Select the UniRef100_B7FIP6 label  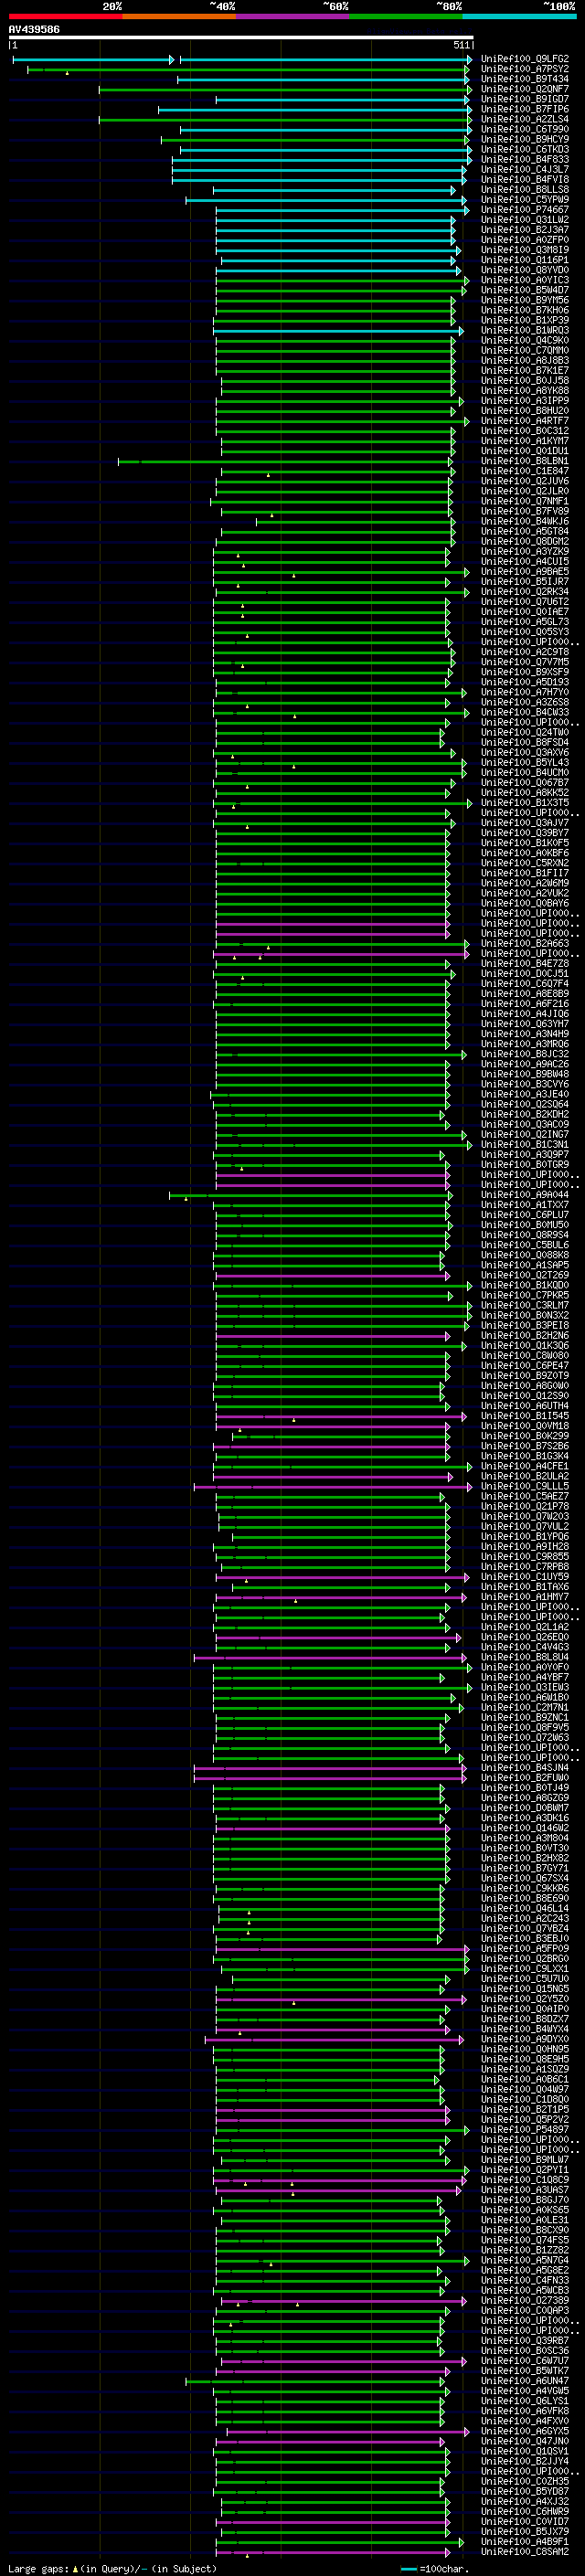pos(525,110)
